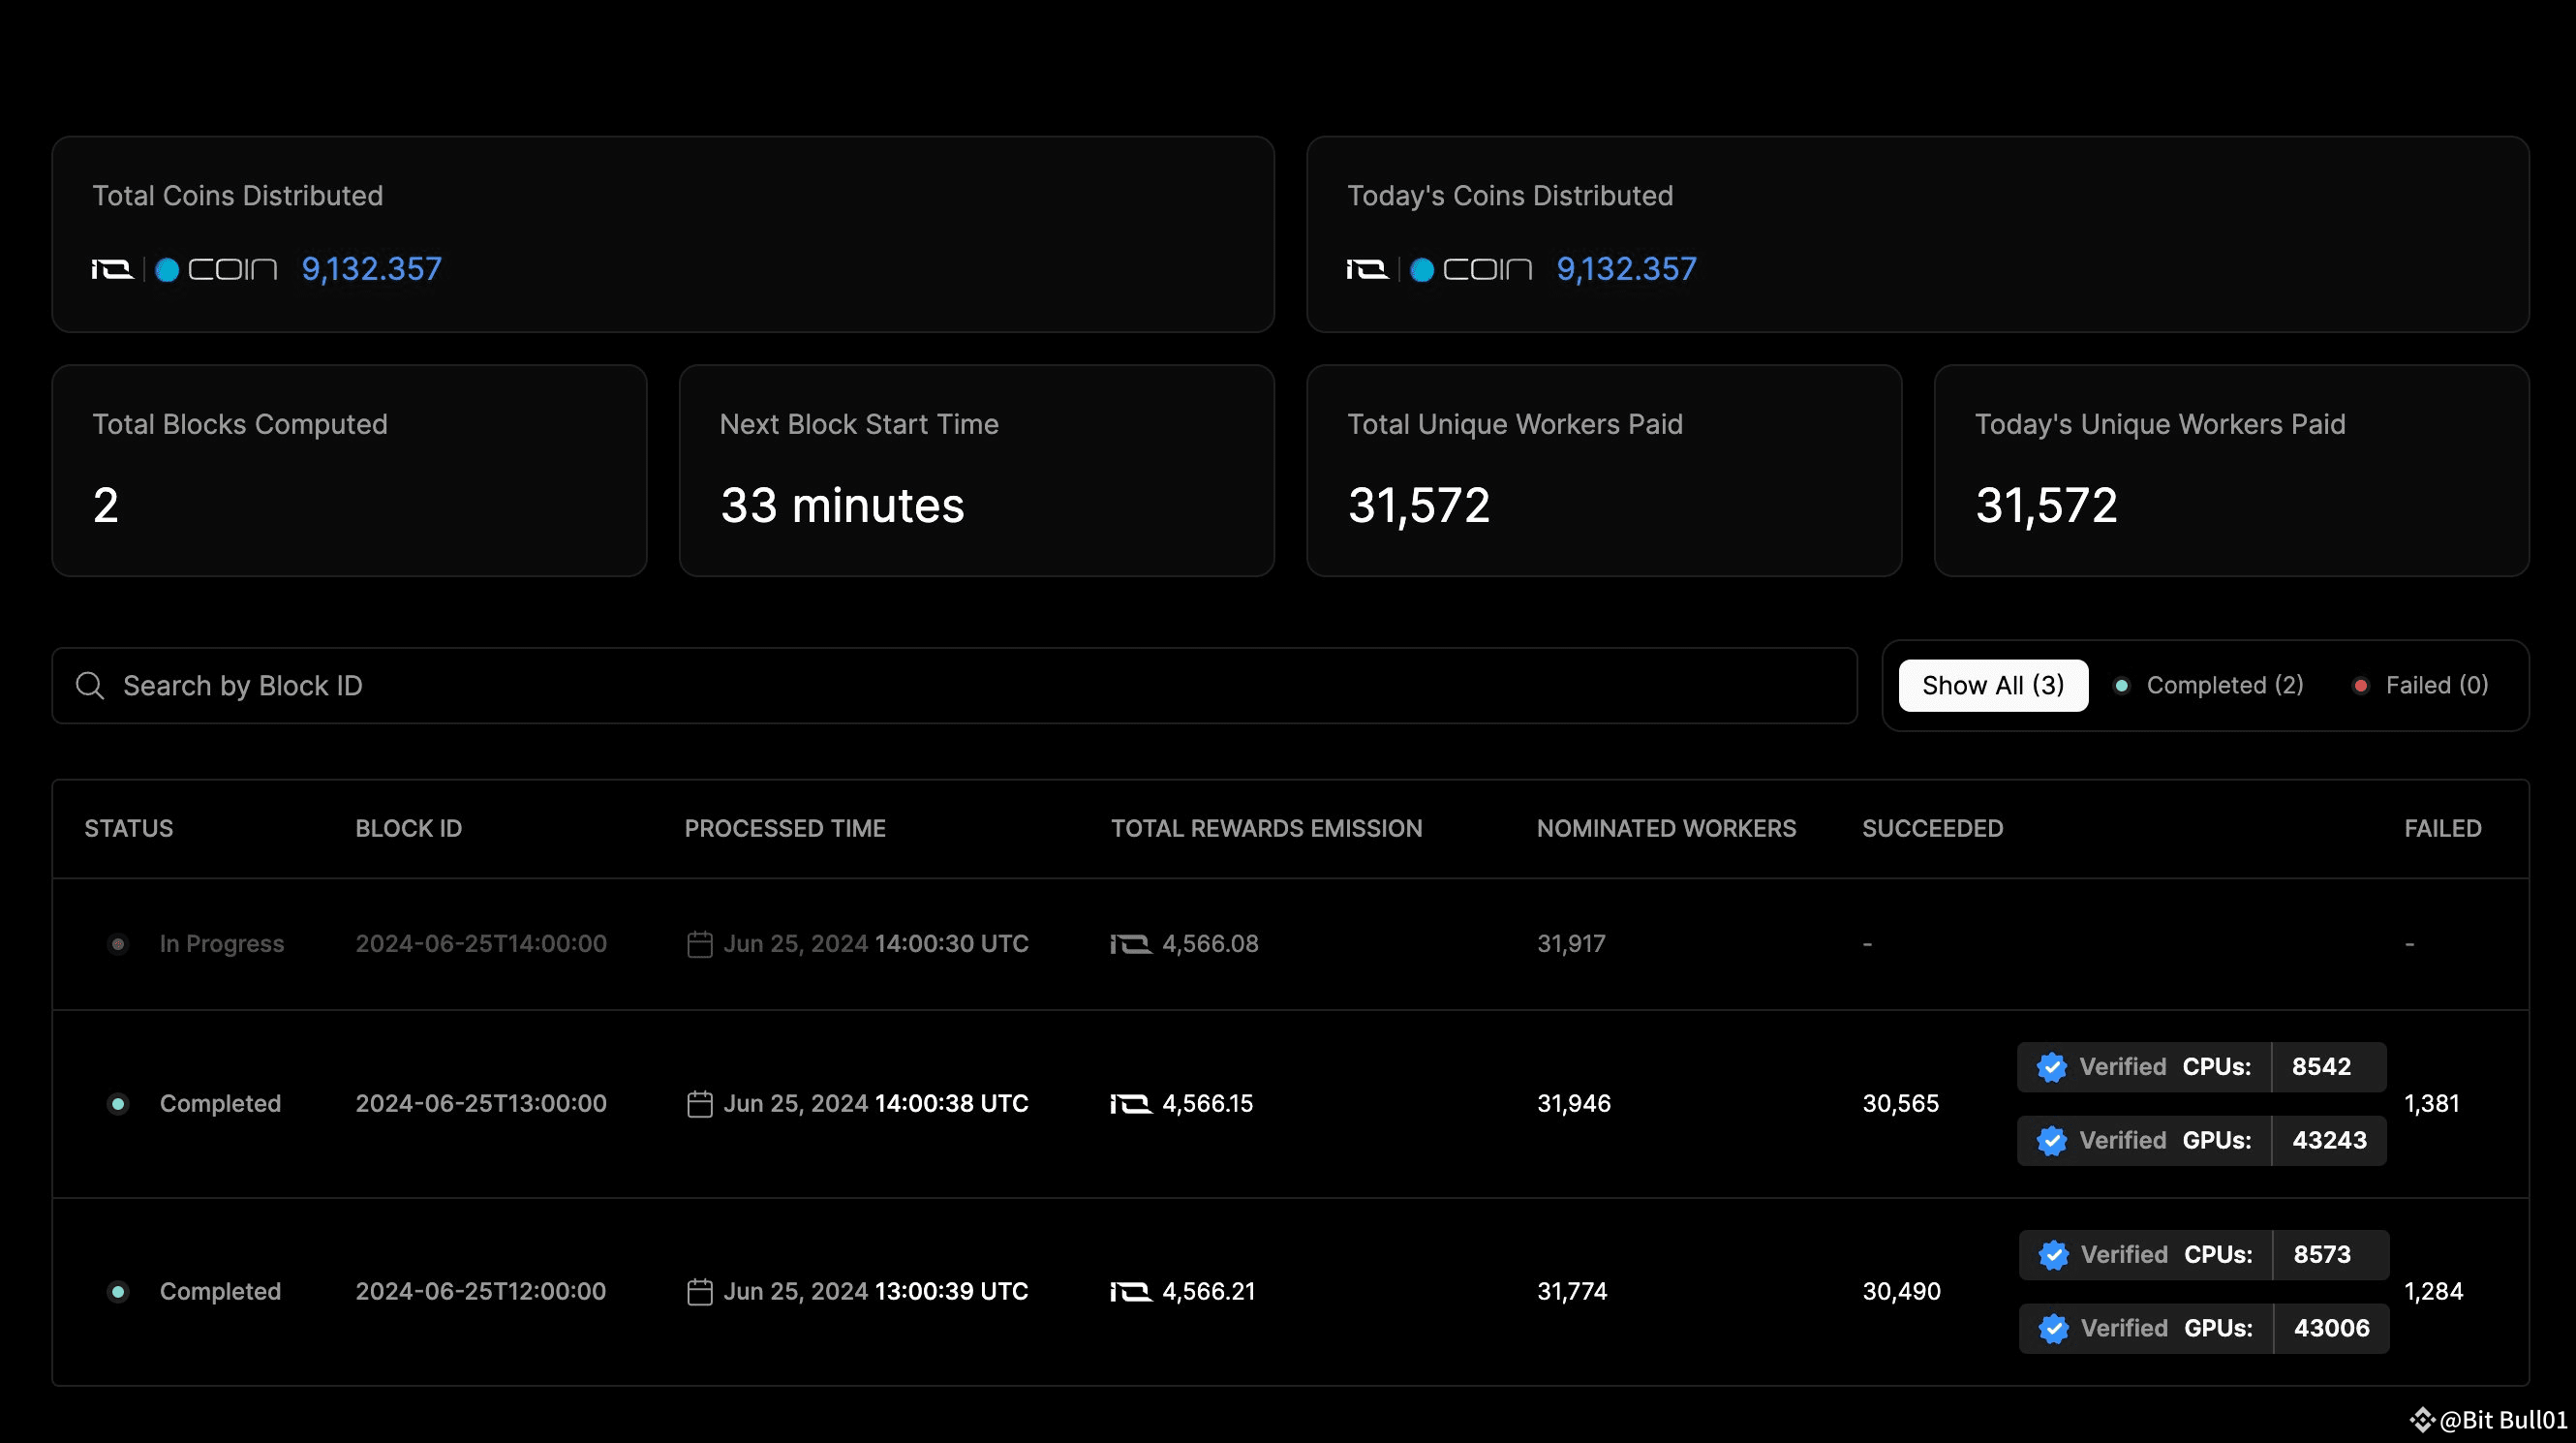Image resolution: width=2576 pixels, height=1443 pixels.
Task: Click the In Progress status indicator dot
Action: (118, 944)
